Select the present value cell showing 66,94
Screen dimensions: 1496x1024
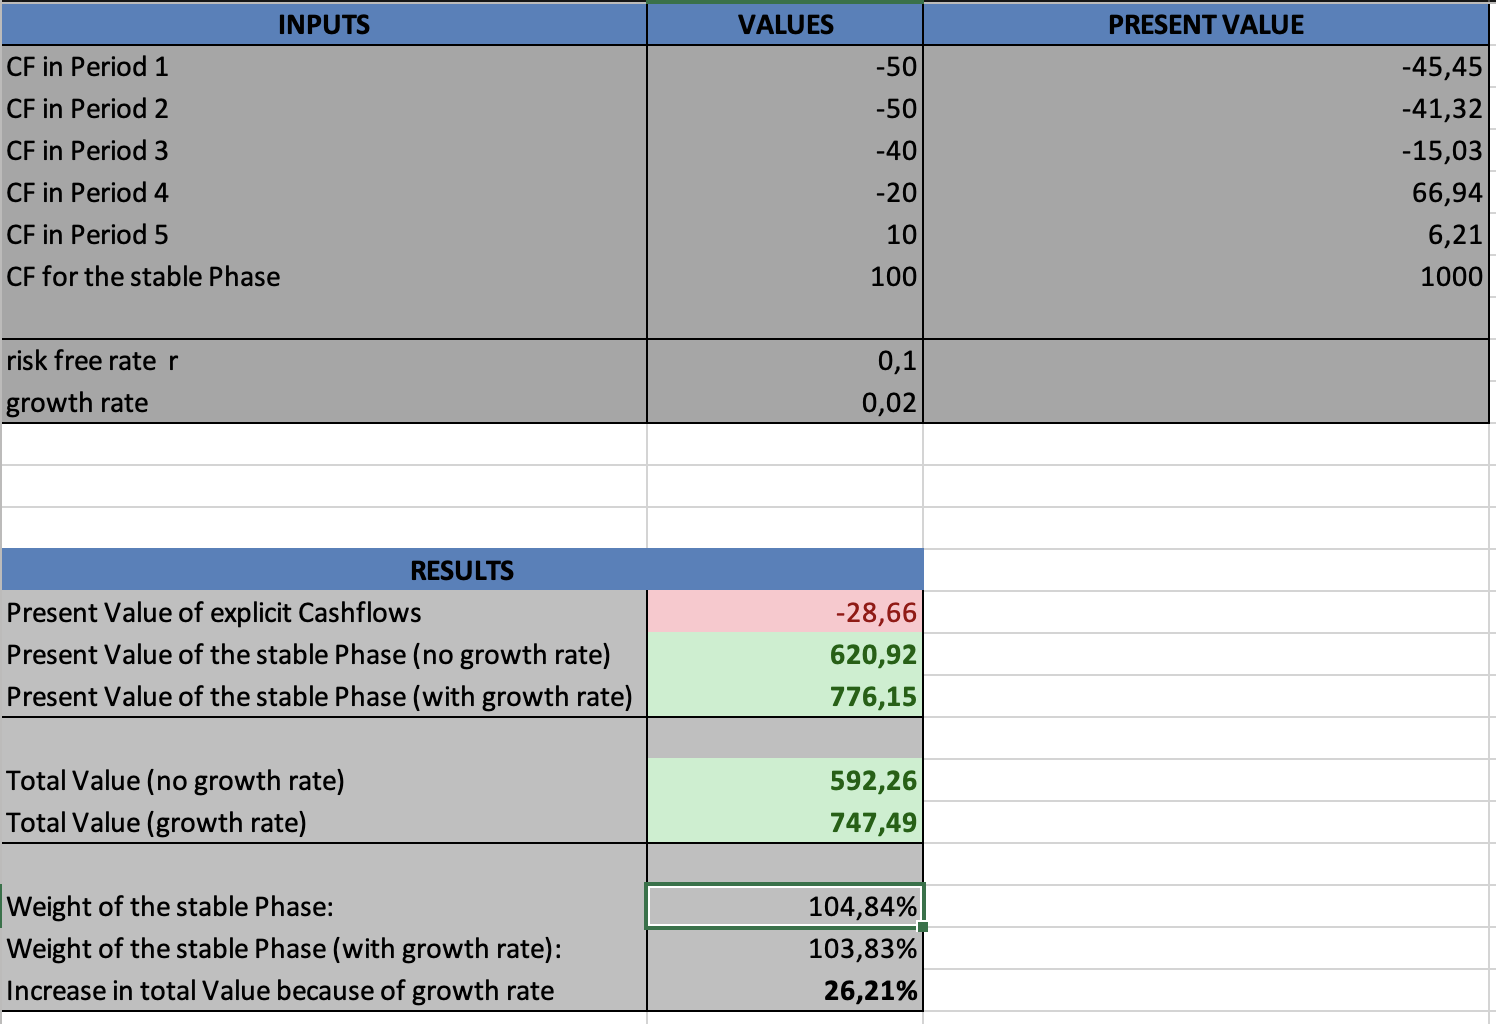click(x=1205, y=193)
